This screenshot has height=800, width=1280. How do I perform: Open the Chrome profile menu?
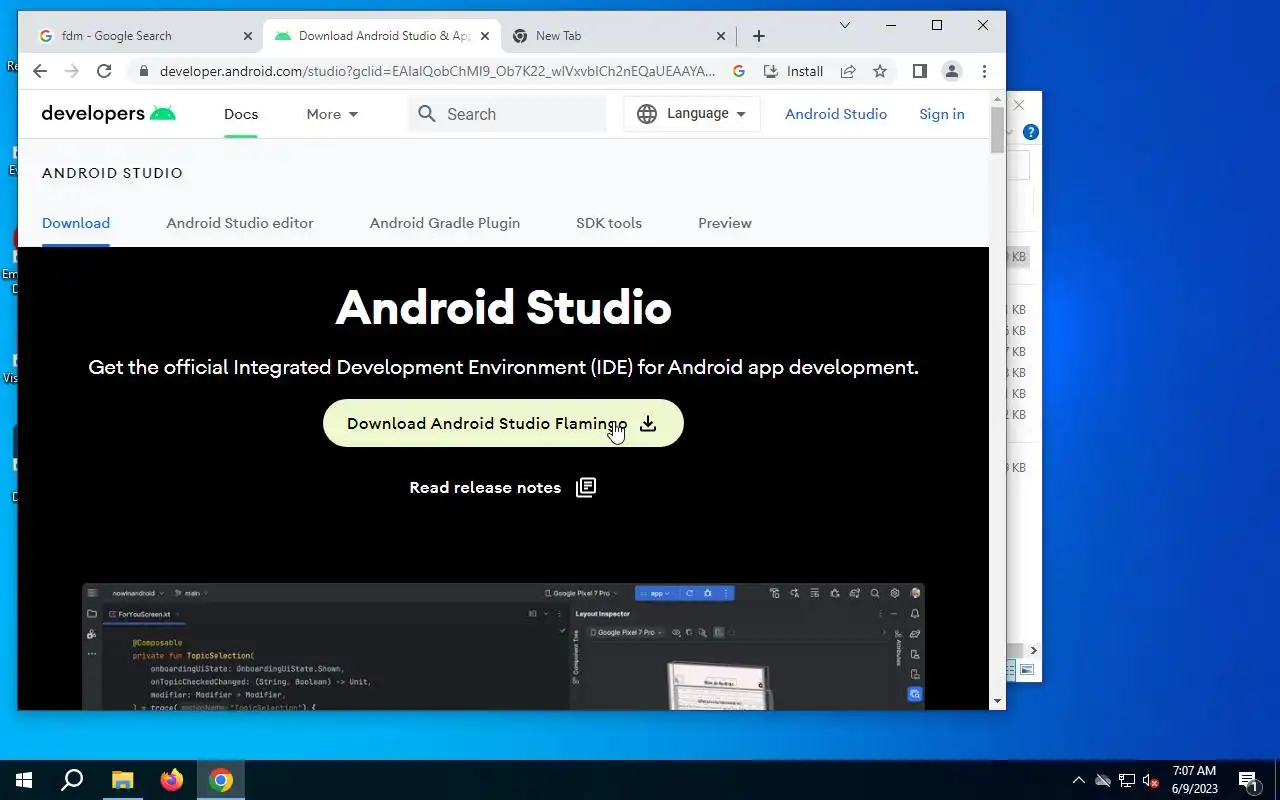[x=952, y=71]
